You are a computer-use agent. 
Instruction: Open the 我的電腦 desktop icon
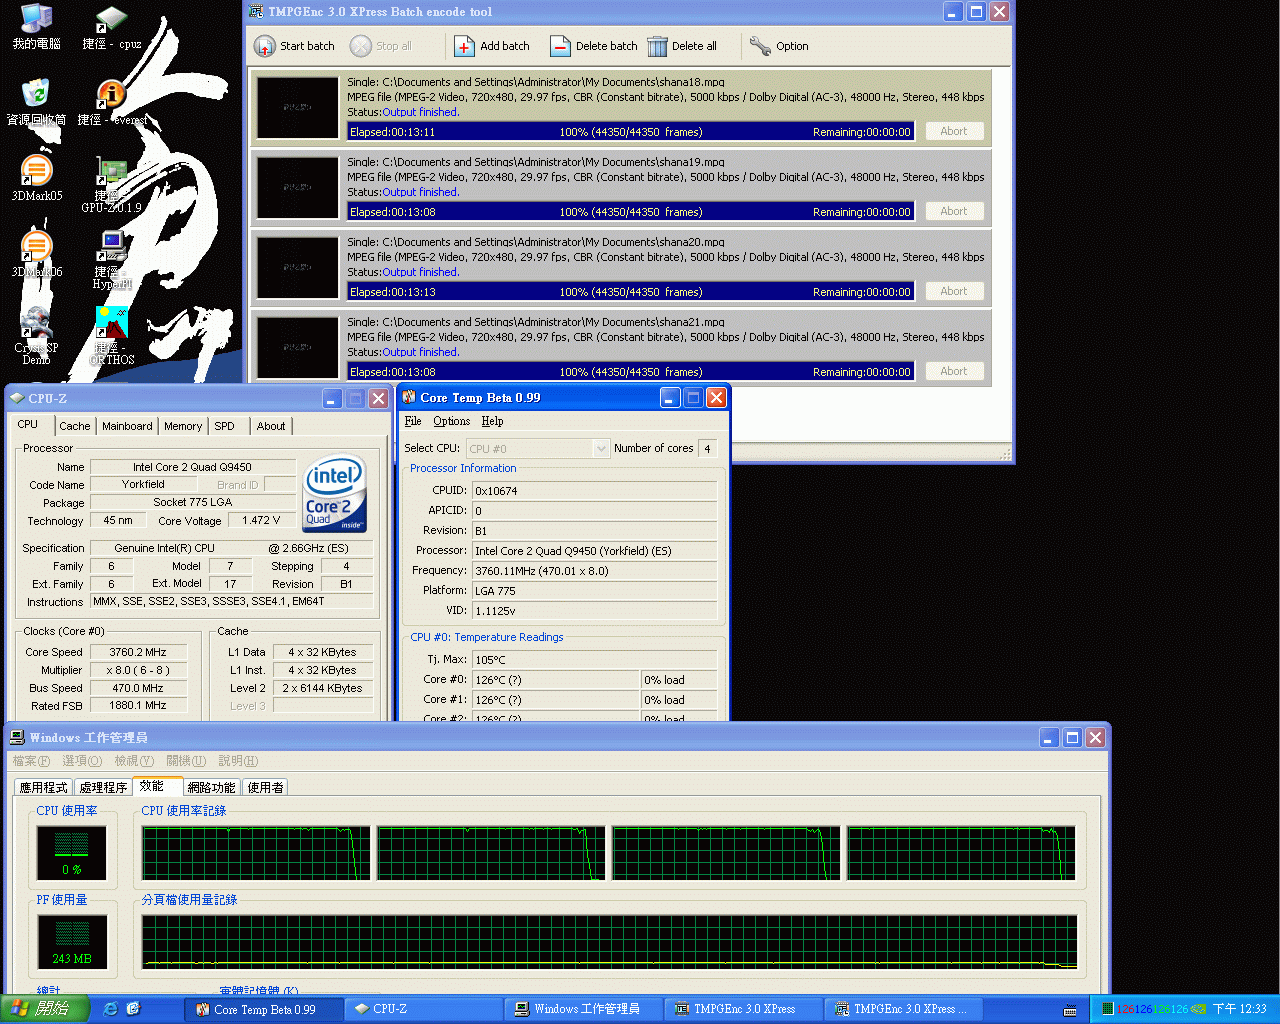tap(36, 27)
